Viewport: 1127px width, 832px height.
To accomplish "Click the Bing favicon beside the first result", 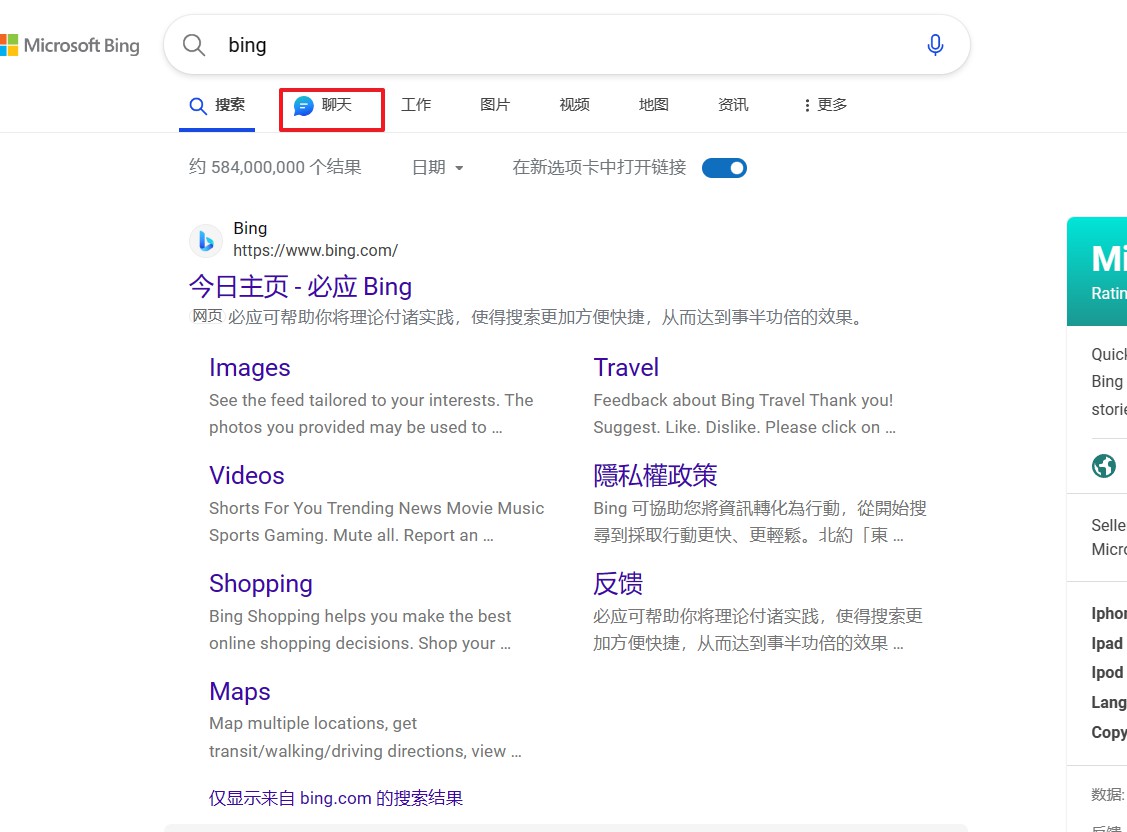I will click(x=206, y=240).
